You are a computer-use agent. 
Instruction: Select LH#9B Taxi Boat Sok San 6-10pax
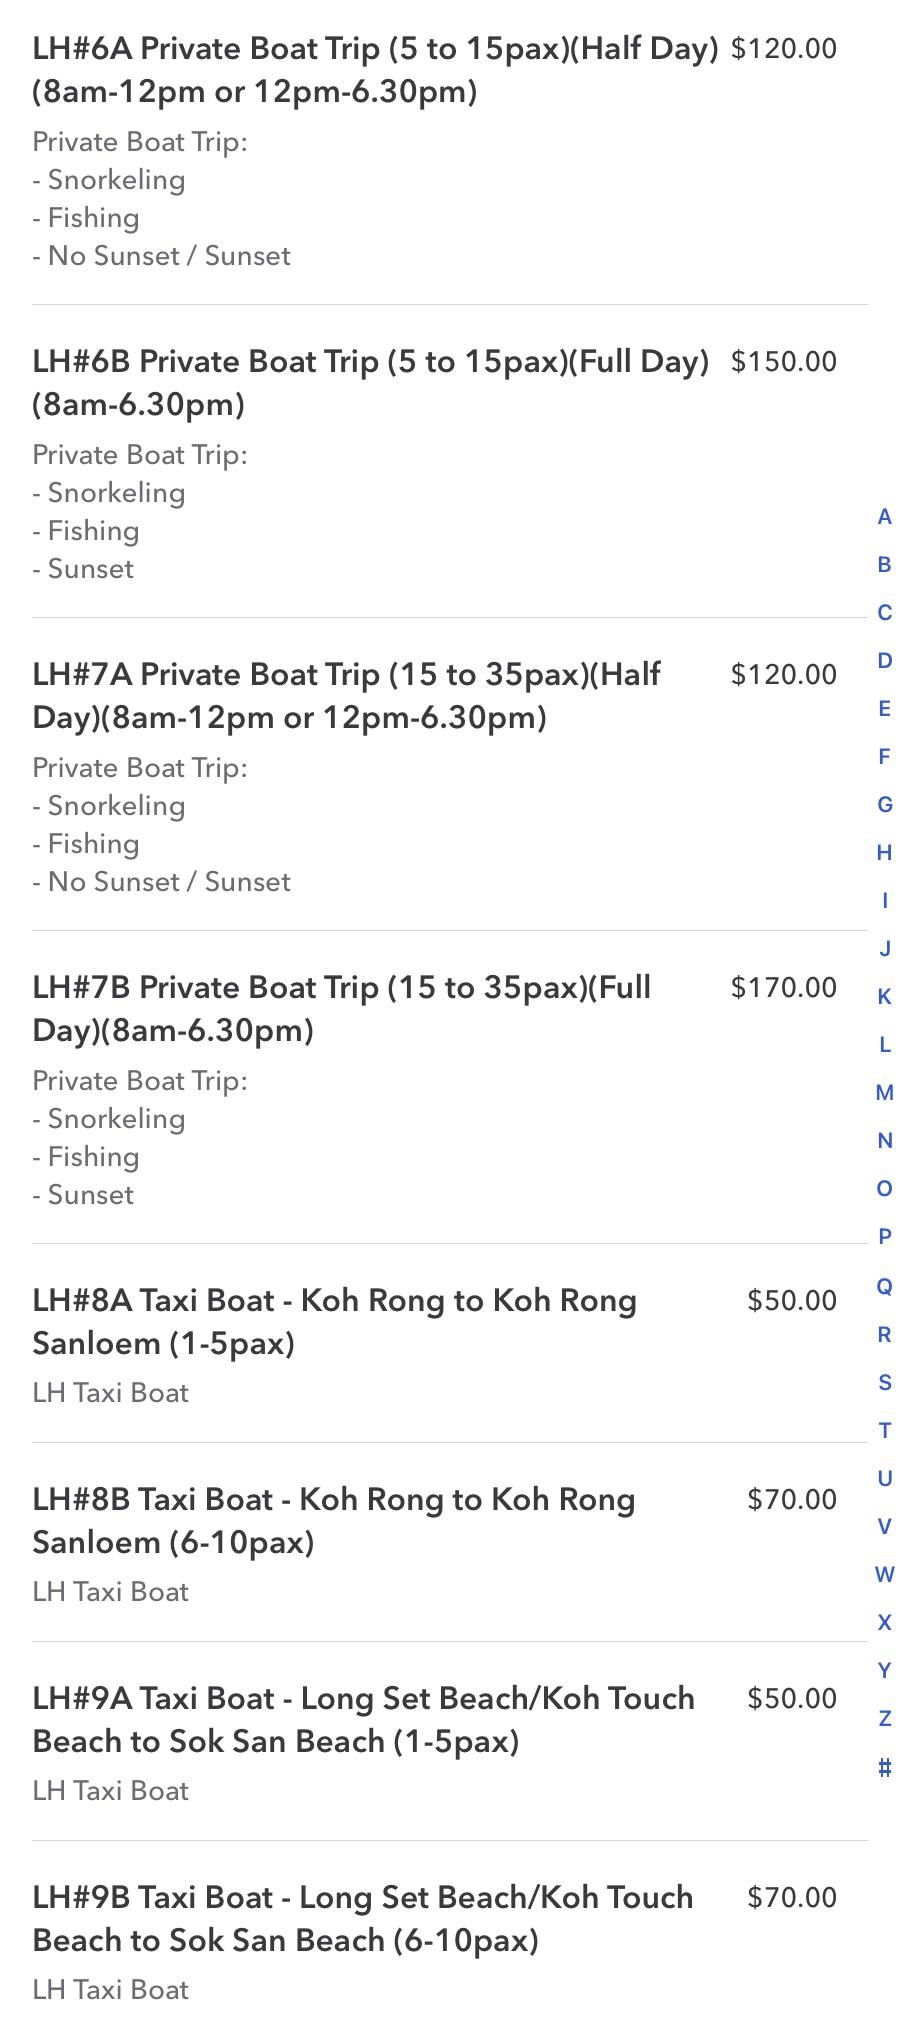click(362, 1918)
